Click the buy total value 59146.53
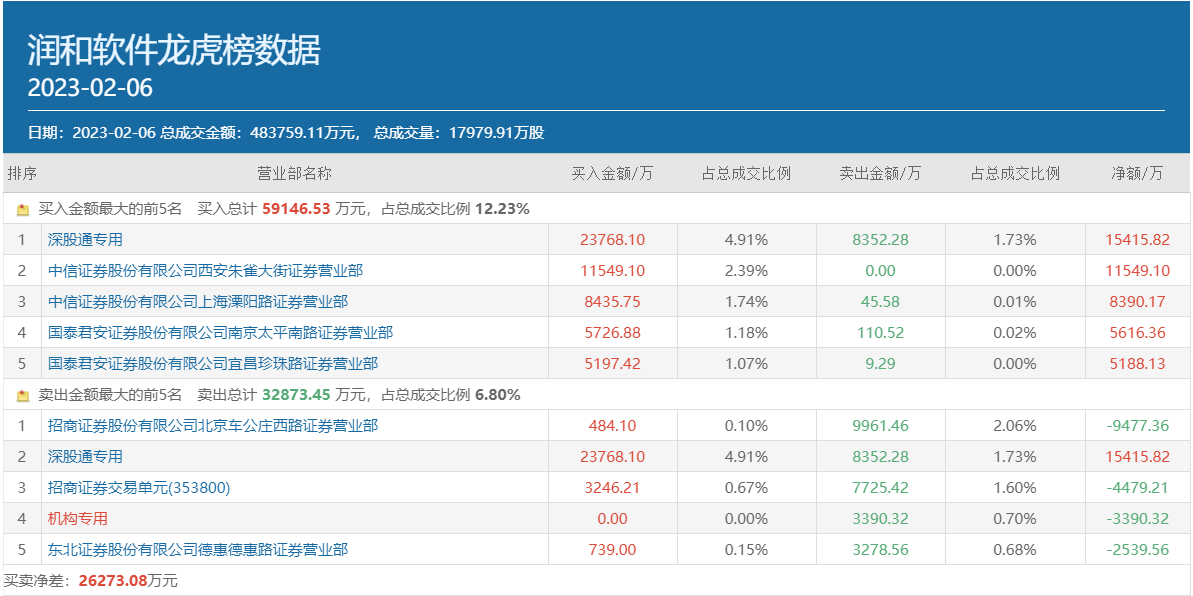 tap(296, 210)
